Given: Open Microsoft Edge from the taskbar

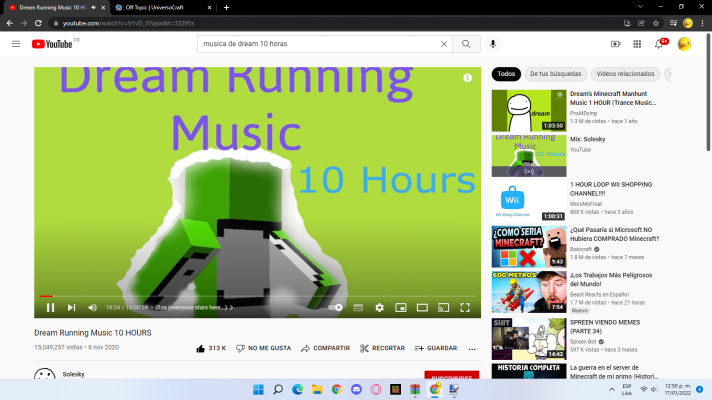Looking at the screenshot, I should click(297, 390).
